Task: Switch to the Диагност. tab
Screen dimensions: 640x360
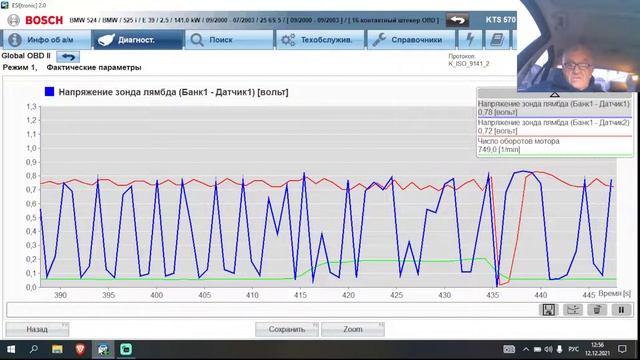Action: [x=138, y=40]
